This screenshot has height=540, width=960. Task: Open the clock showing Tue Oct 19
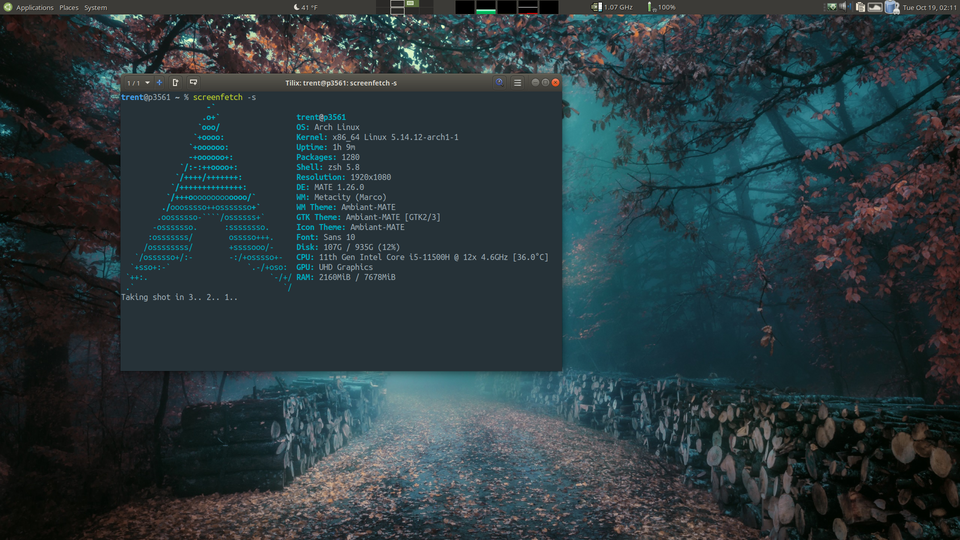pyautogui.click(x=928, y=7)
